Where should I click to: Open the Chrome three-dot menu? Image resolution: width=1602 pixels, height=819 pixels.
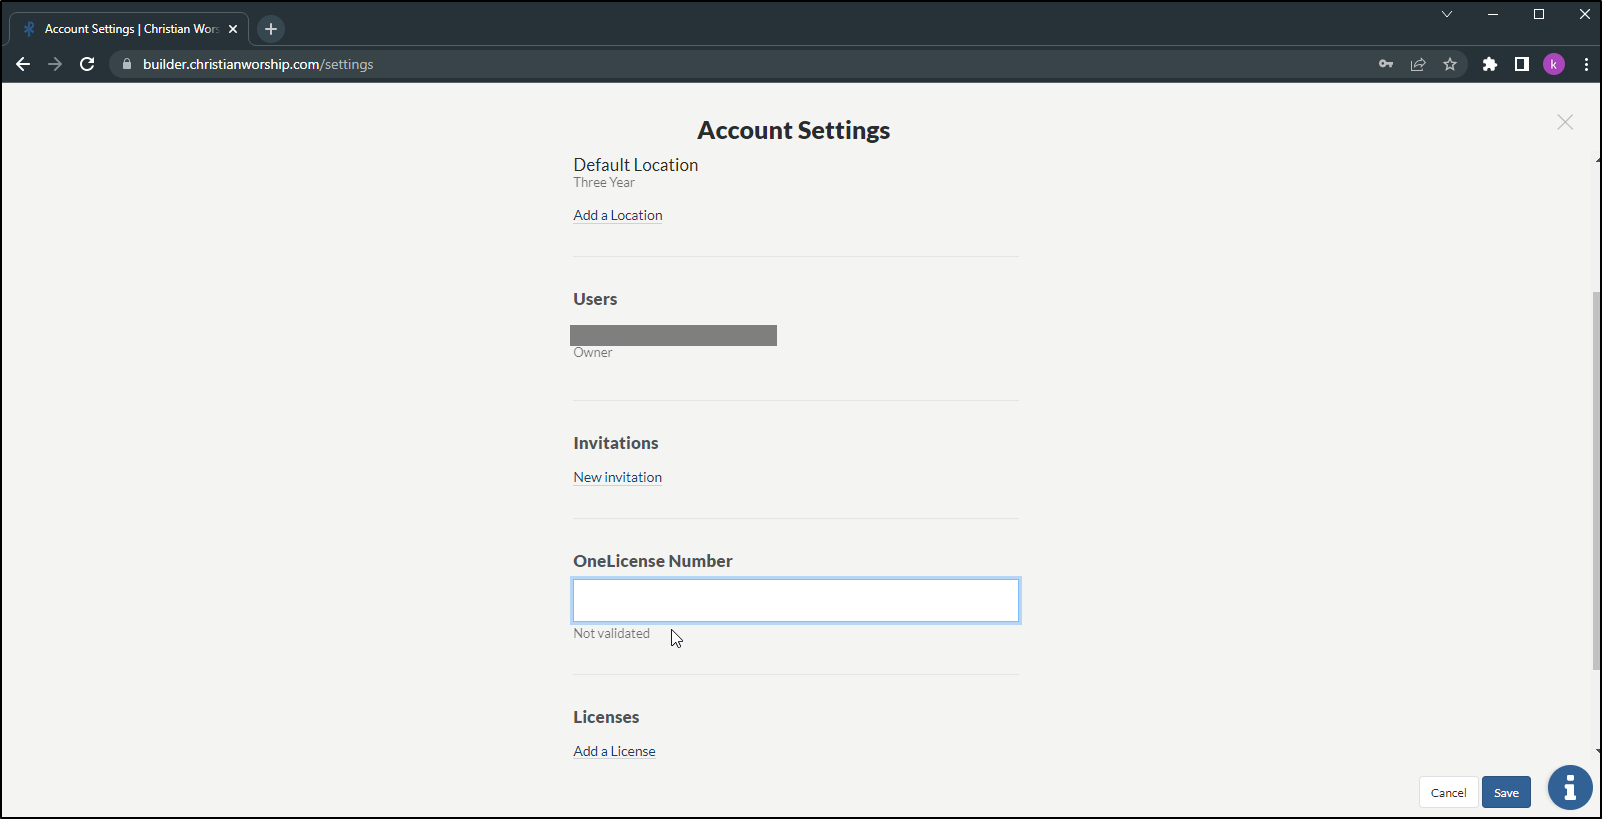[x=1586, y=64]
